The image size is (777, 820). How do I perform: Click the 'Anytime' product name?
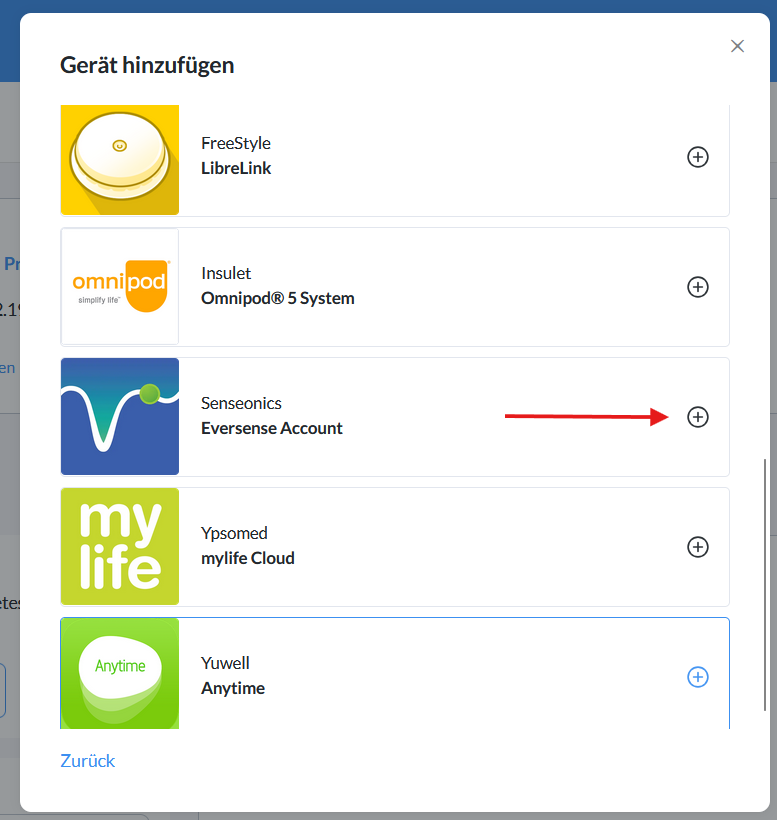233,688
